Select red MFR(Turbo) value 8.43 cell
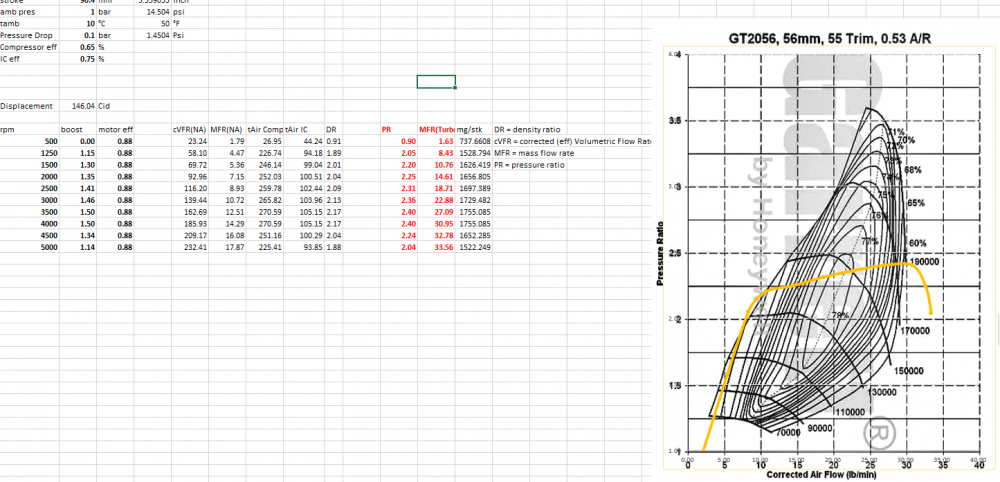Viewport: 1000px width, 482px height. (436, 153)
